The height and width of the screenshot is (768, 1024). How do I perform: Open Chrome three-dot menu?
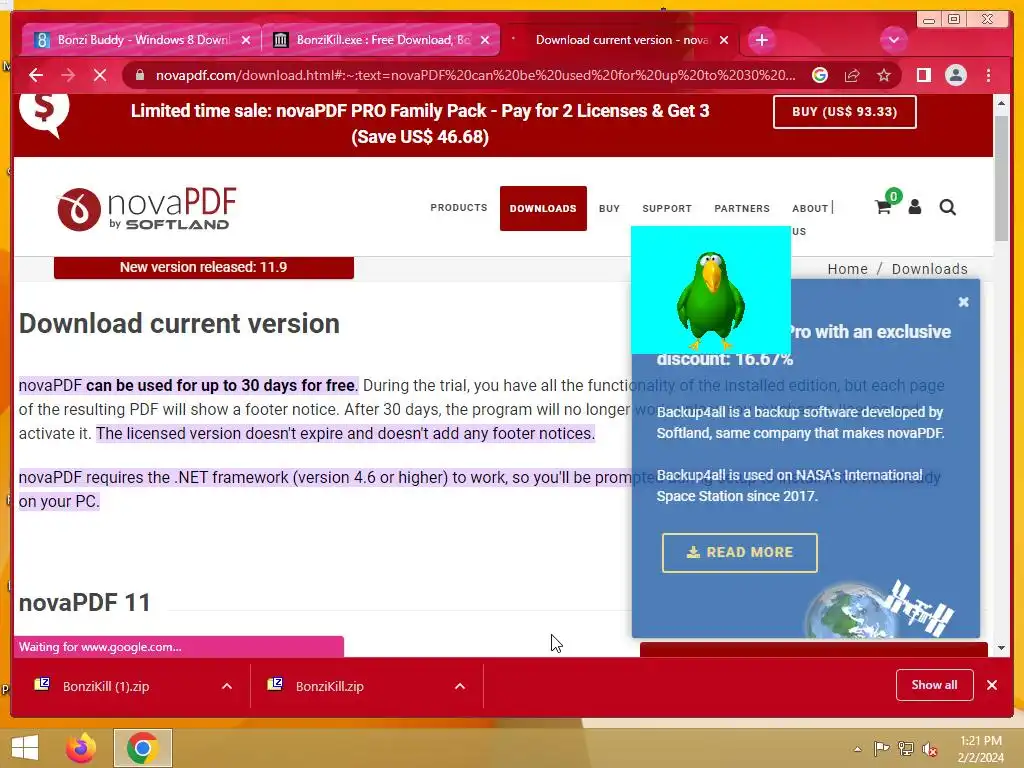988,75
